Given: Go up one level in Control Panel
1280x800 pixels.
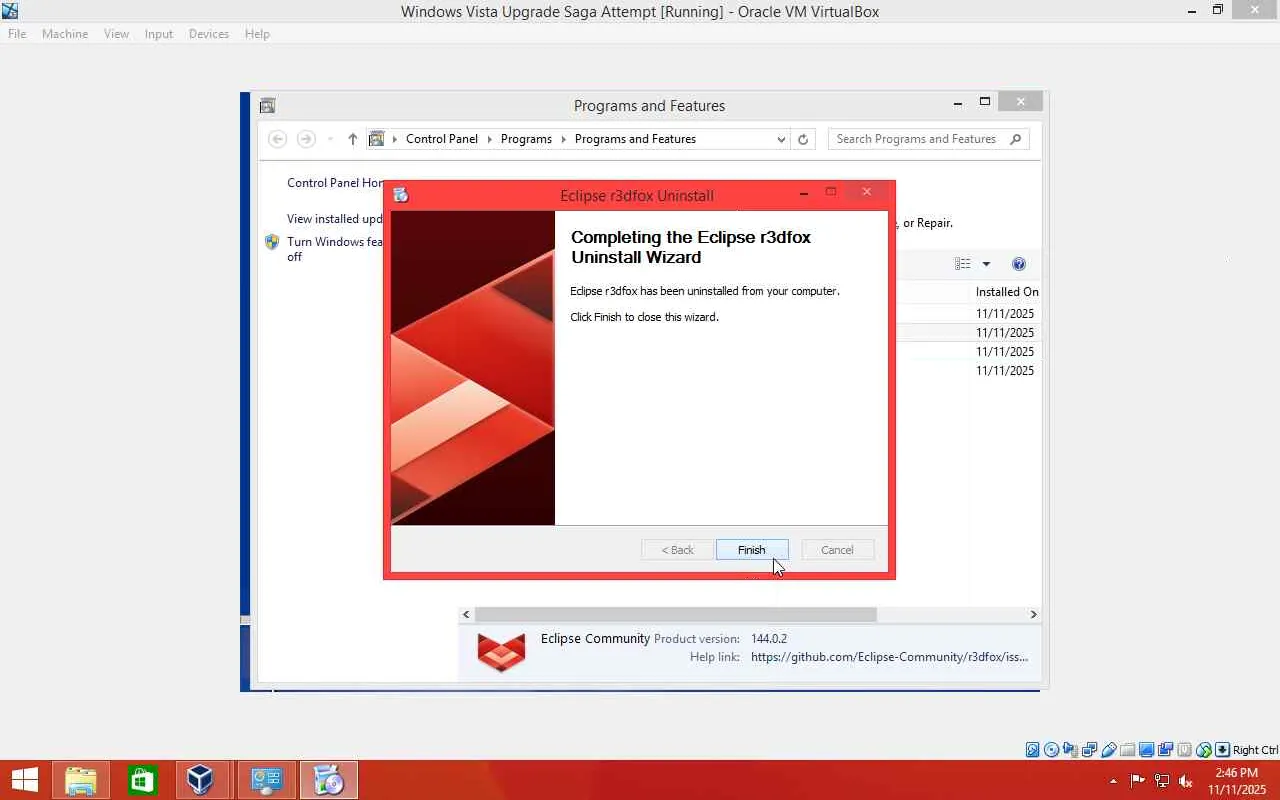Looking at the screenshot, I should coord(352,139).
